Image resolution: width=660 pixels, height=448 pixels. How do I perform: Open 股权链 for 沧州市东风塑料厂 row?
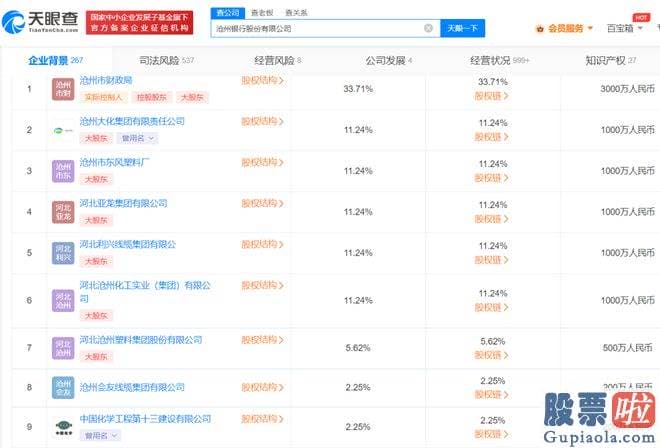(491, 178)
